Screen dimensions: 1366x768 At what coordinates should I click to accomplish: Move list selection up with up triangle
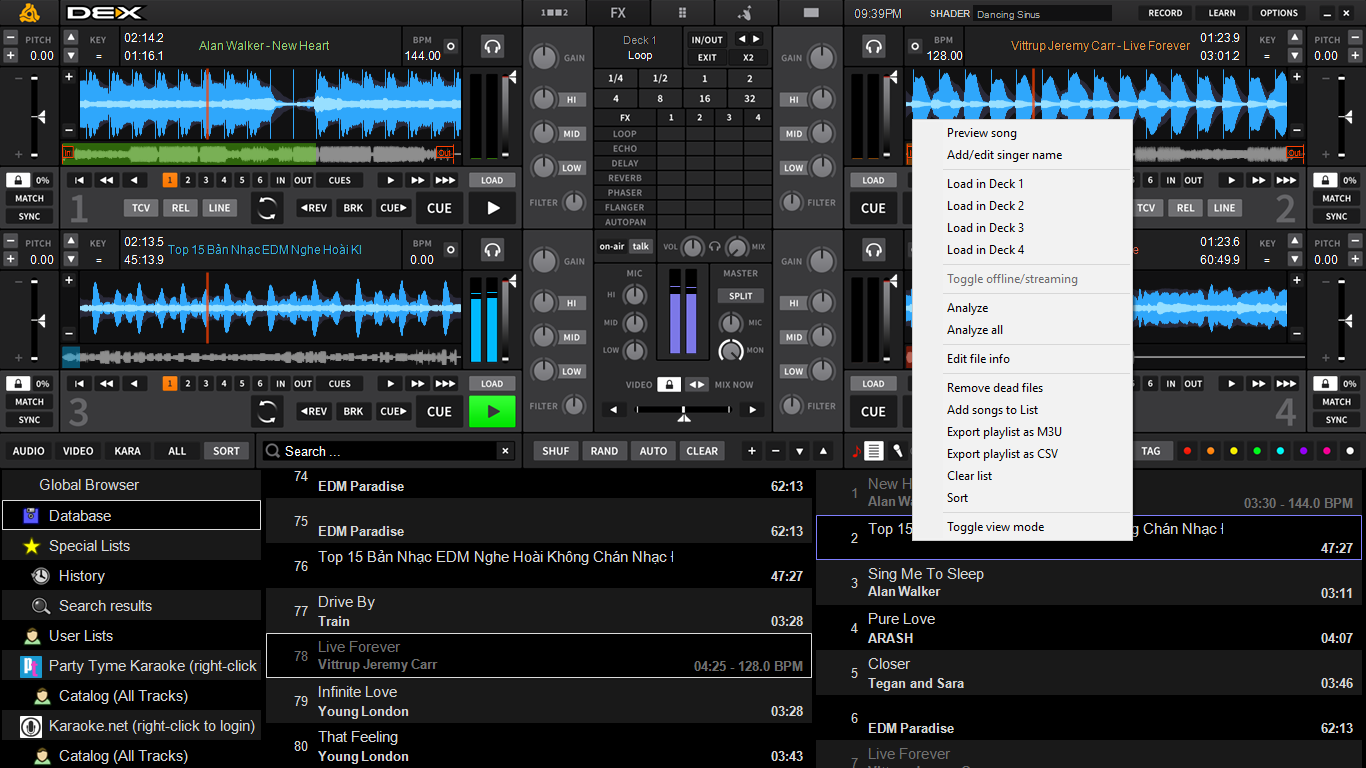[x=823, y=451]
